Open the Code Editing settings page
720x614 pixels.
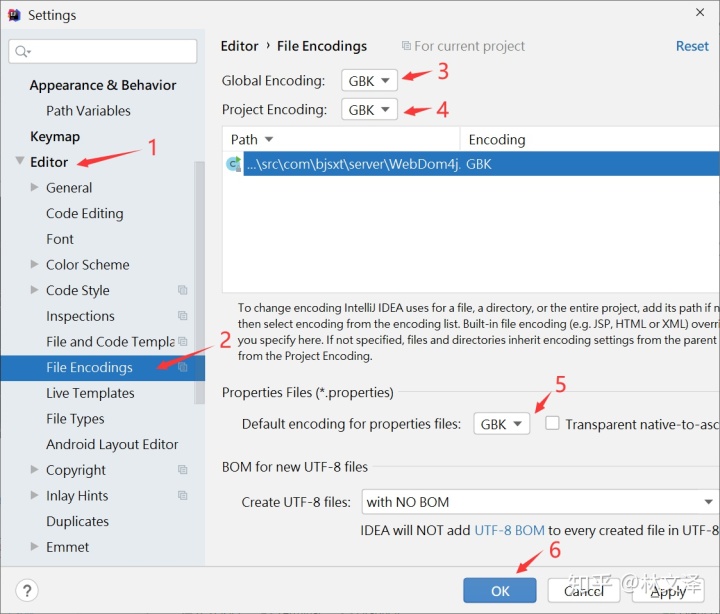(84, 214)
